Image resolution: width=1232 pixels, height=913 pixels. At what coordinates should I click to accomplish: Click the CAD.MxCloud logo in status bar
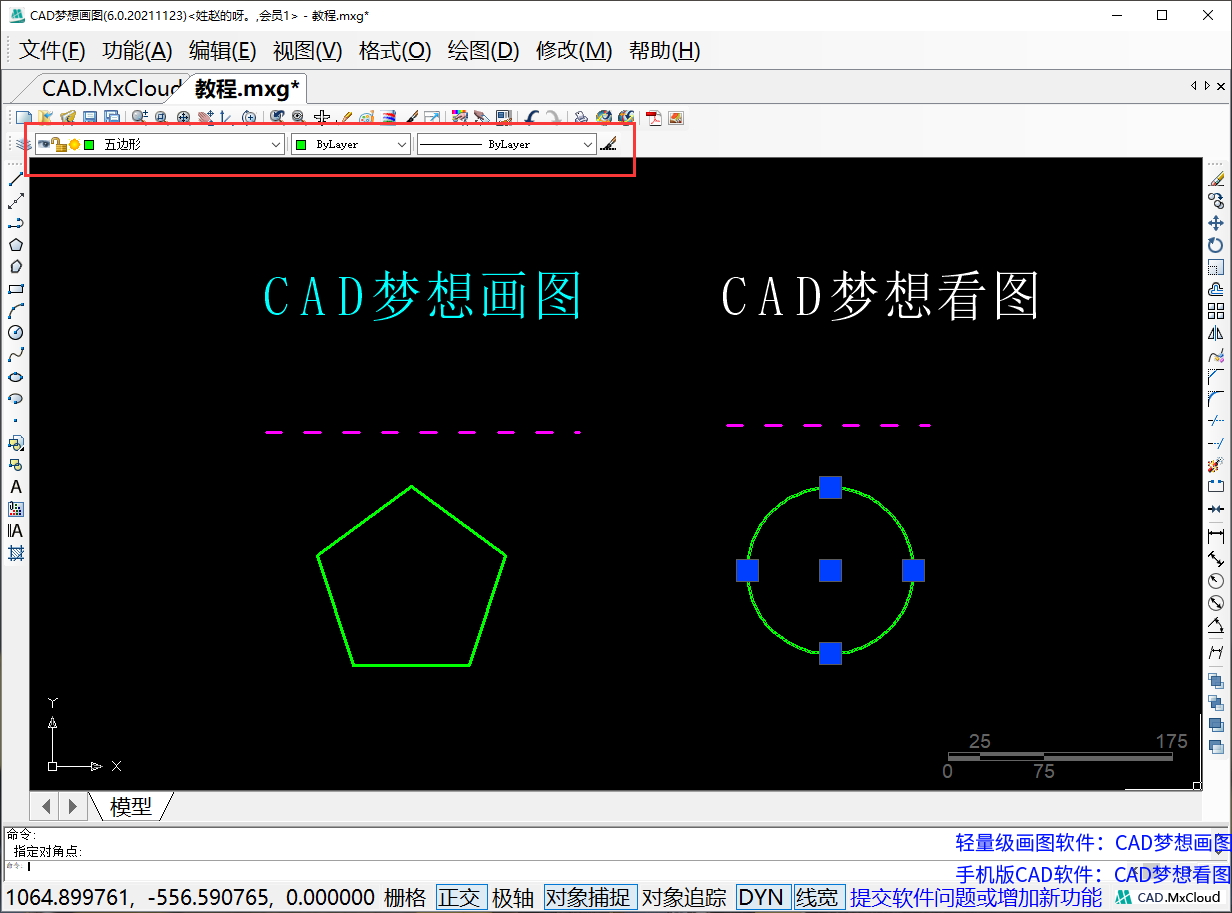tap(1169, 897)
